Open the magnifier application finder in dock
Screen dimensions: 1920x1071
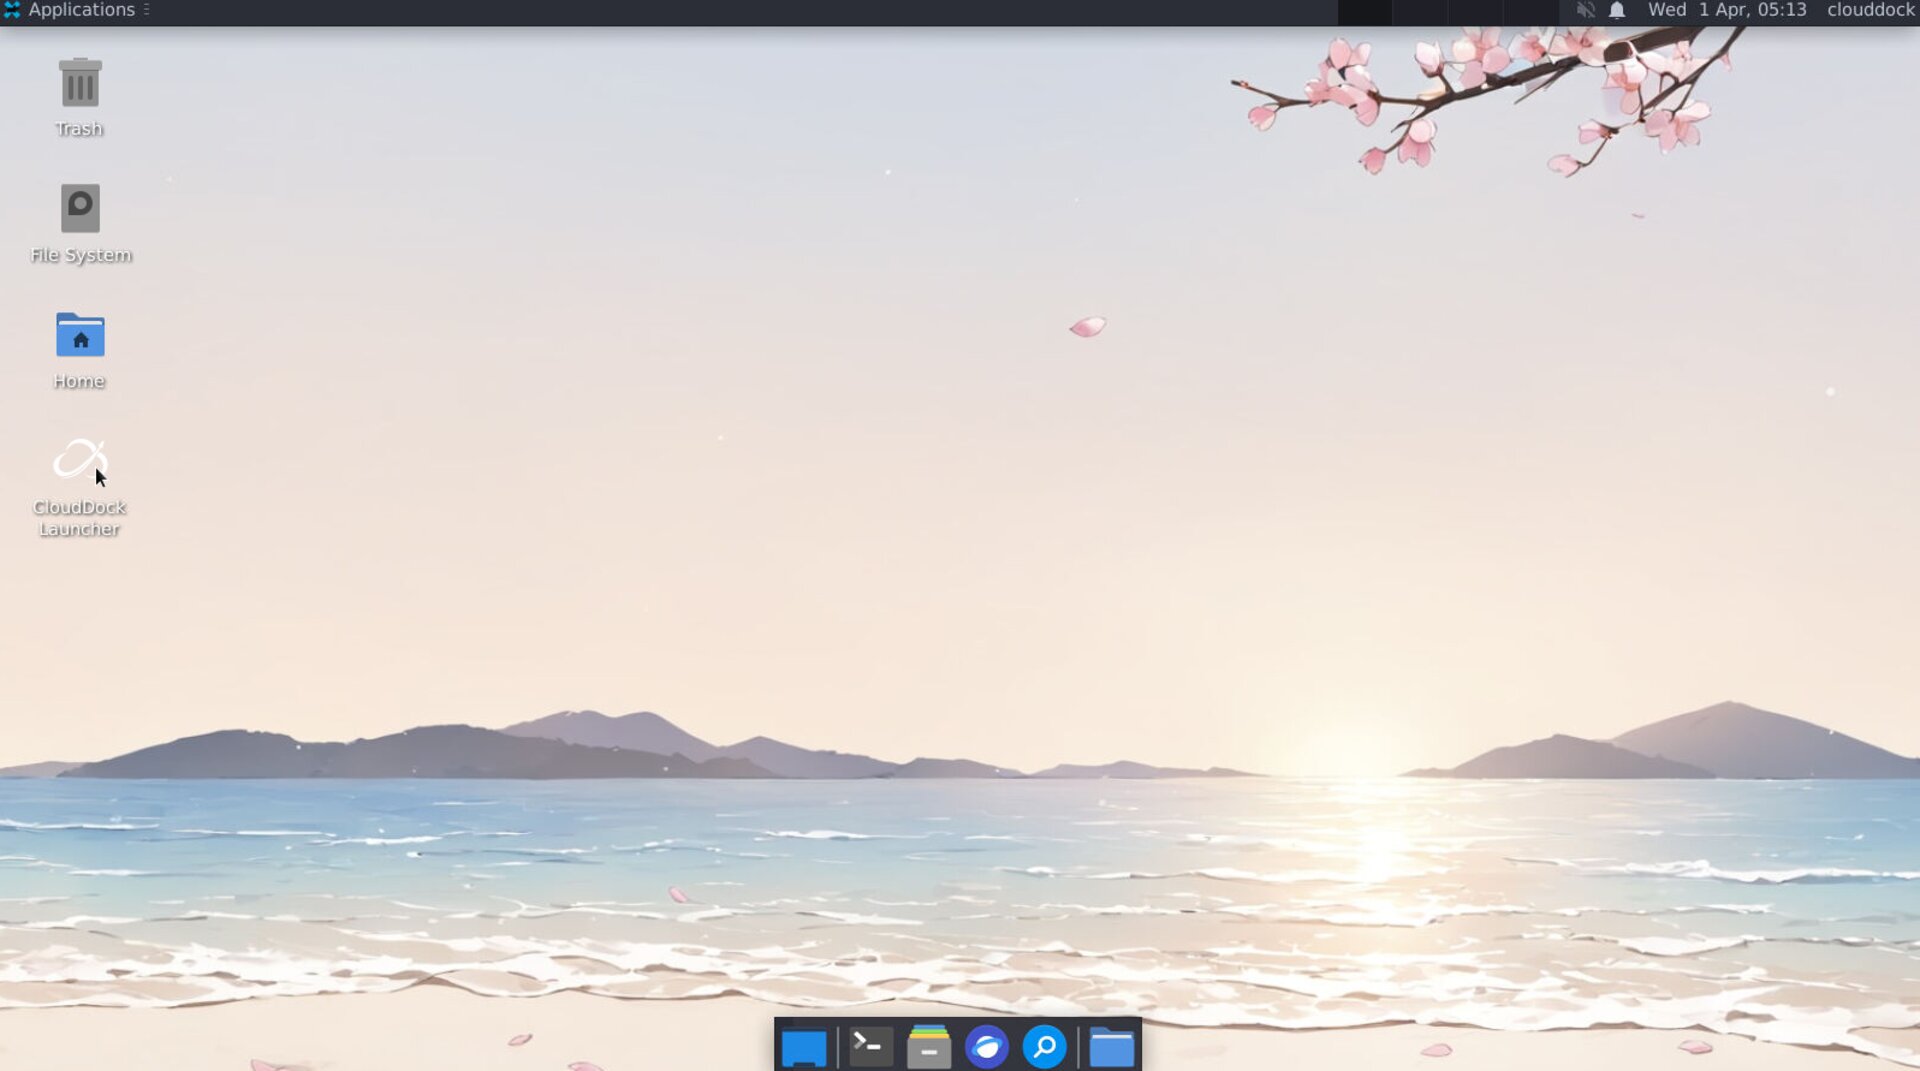pos(1045,1047)
